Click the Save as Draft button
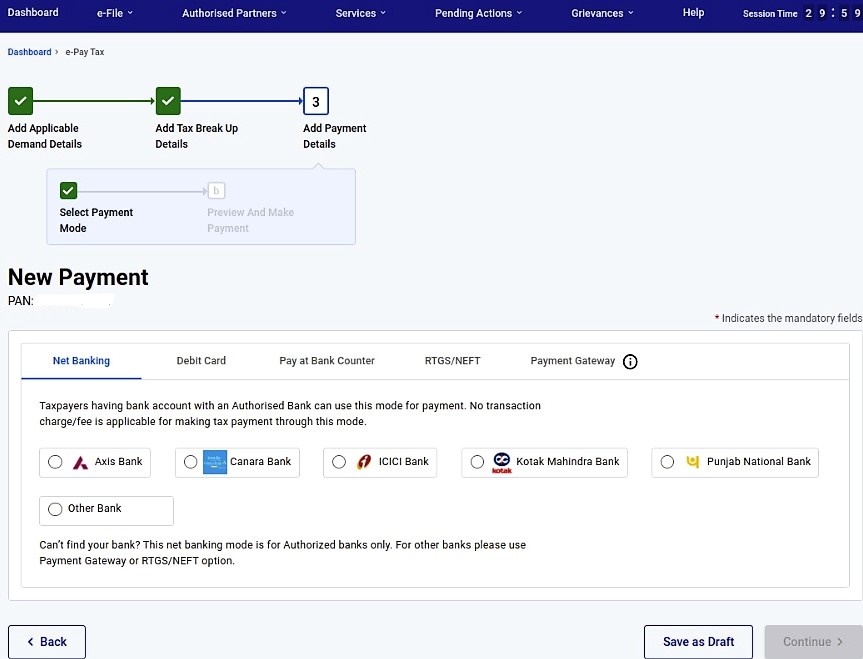Image resolution: width=863 pixels, height=659 pixels. pyautogui.click(x=698, y=641)
